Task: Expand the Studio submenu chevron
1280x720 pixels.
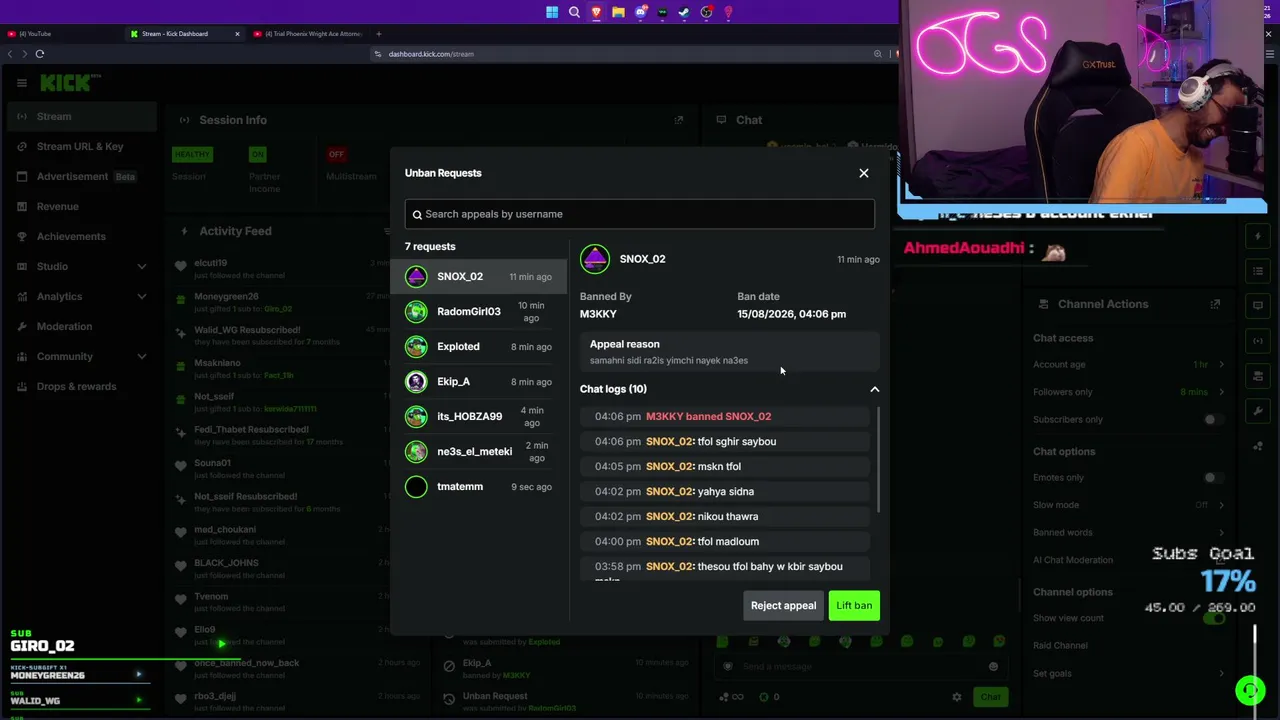Action: pos(141,267)
